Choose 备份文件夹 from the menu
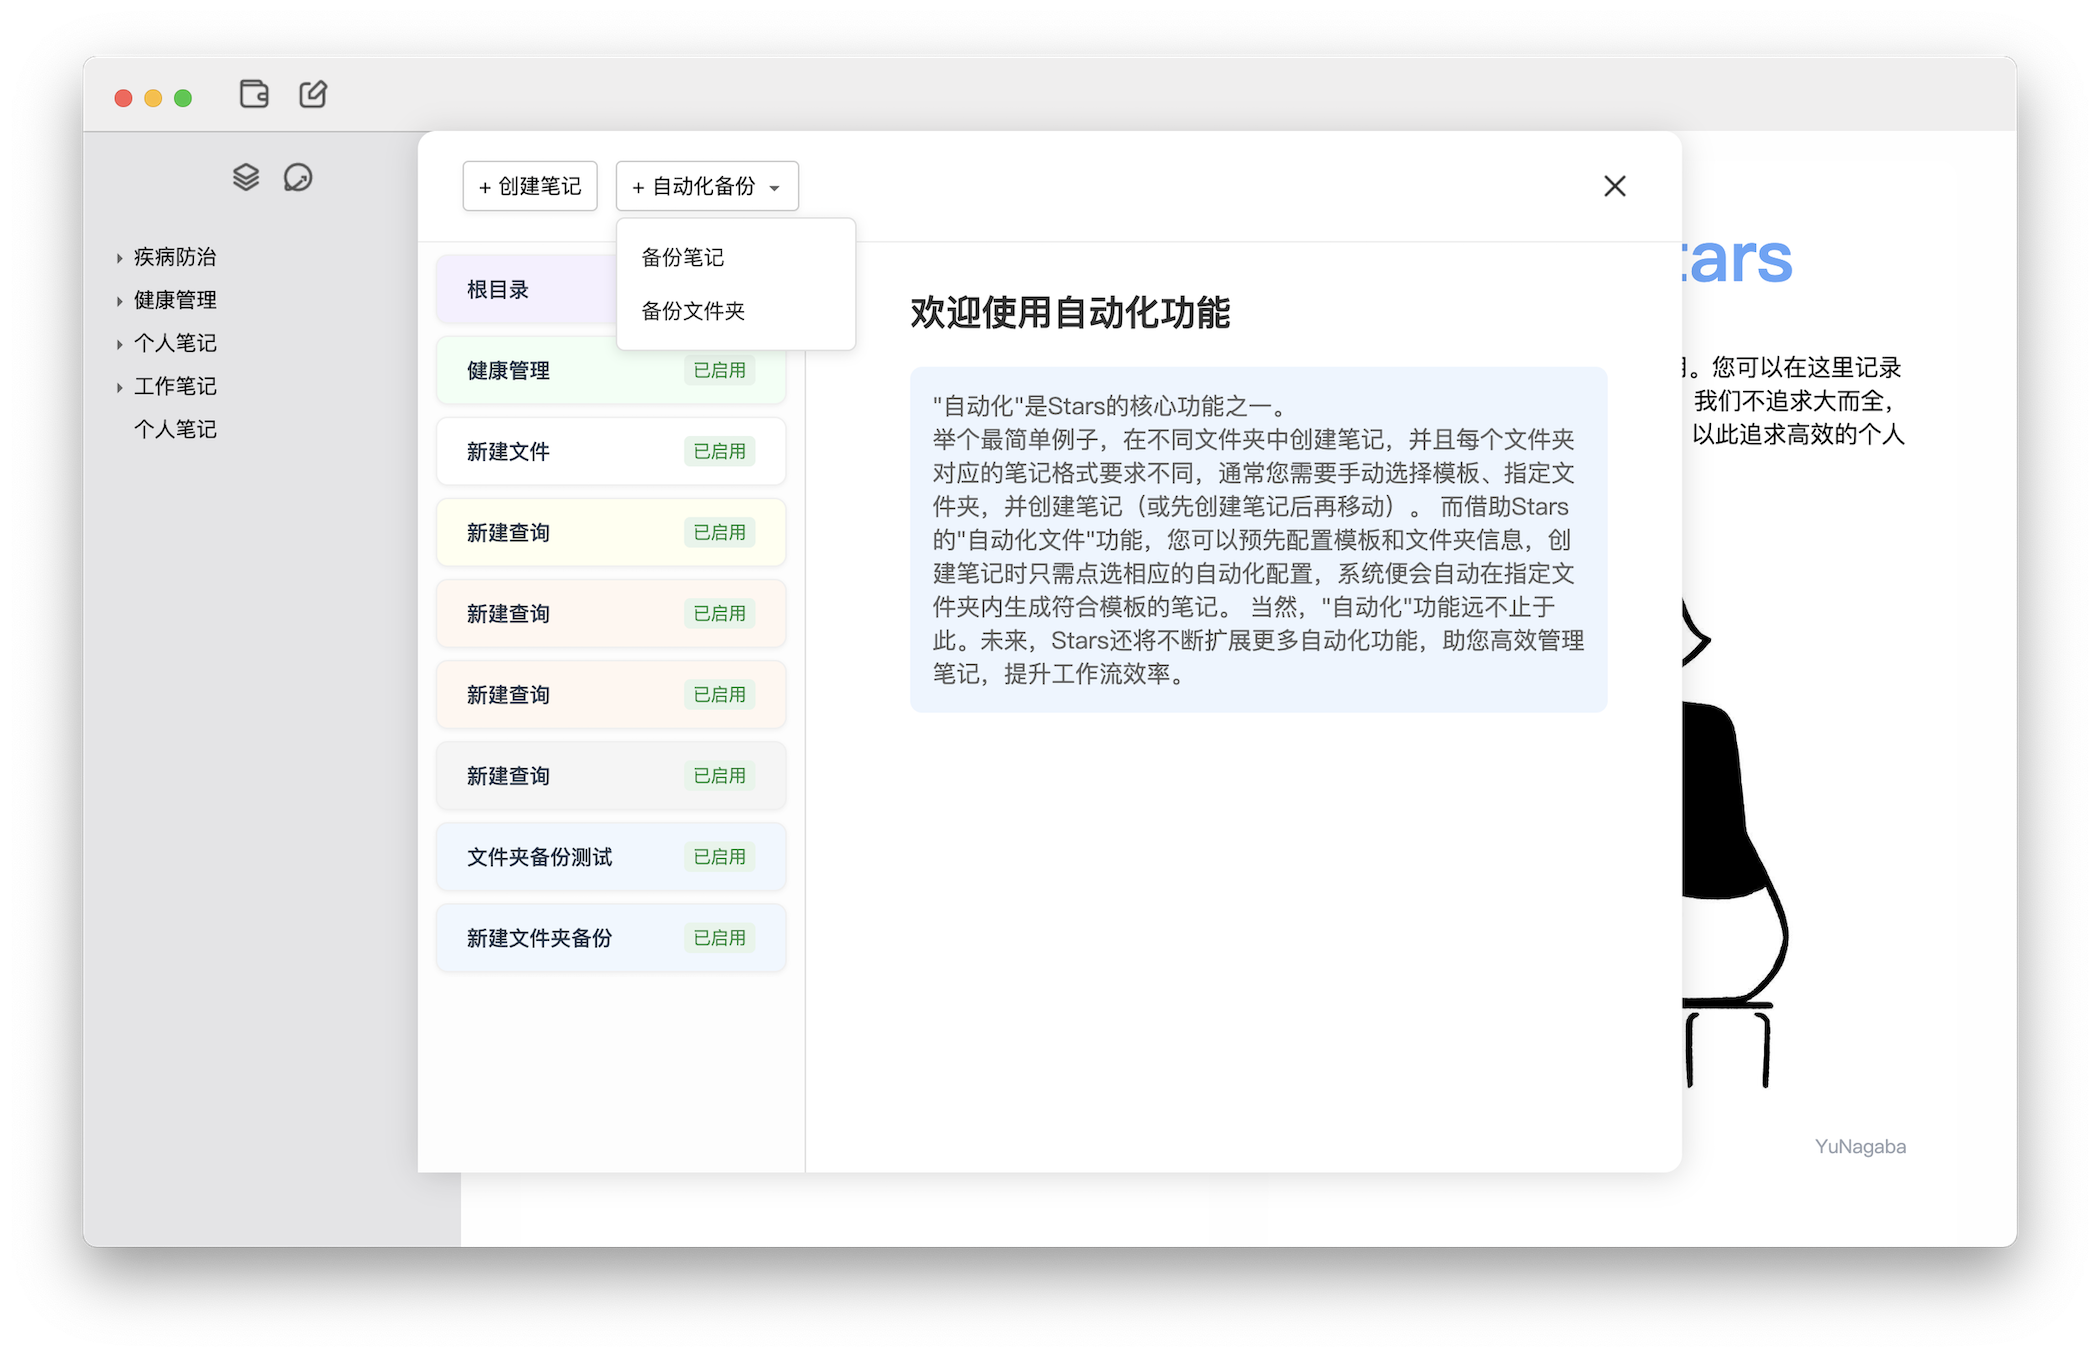2100x1357 pixels. click(693, 311)
